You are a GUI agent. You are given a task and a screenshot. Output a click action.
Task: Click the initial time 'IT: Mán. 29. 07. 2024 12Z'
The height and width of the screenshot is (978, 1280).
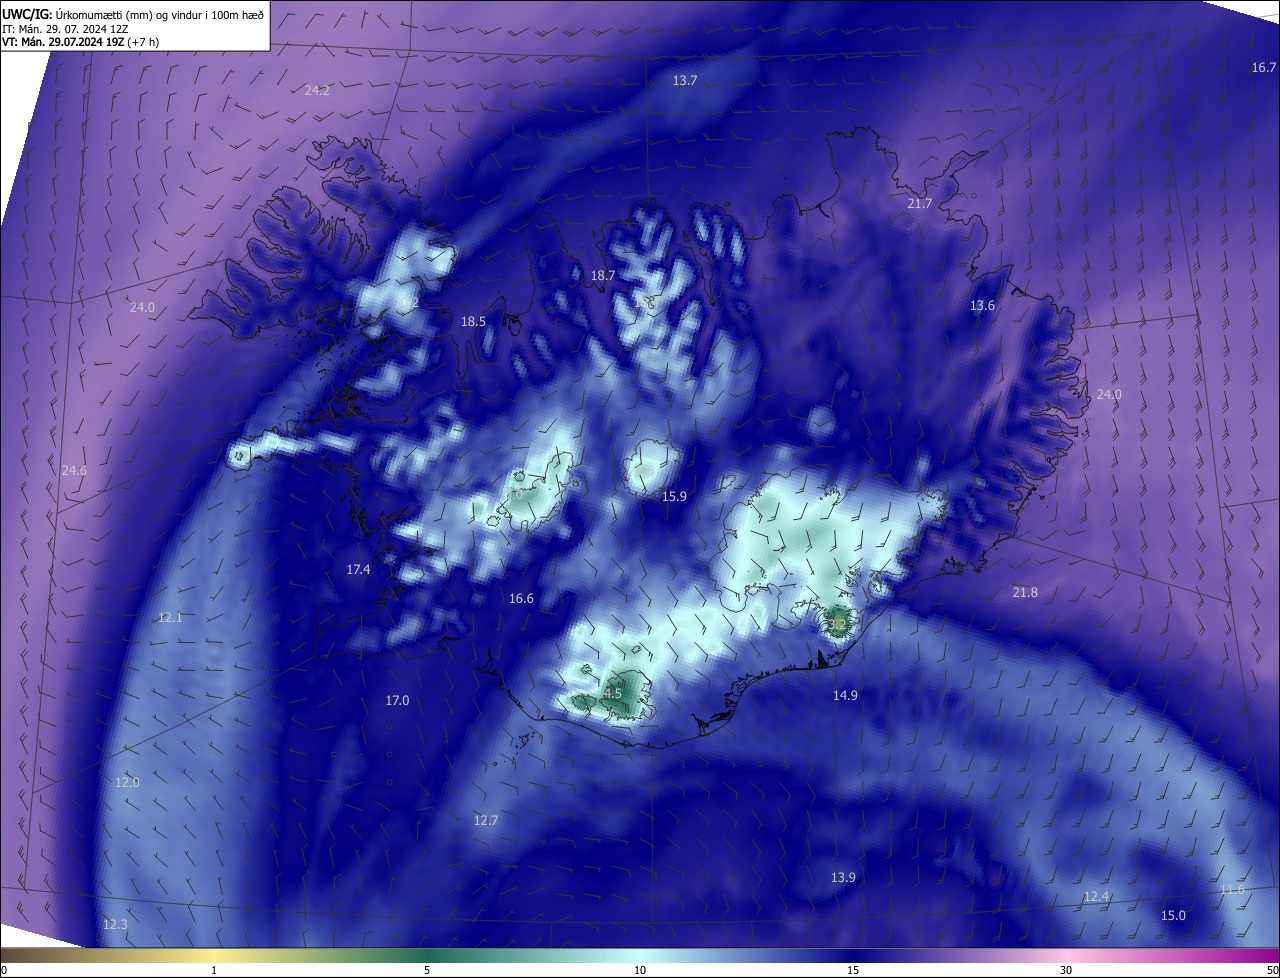coord(67,28)
